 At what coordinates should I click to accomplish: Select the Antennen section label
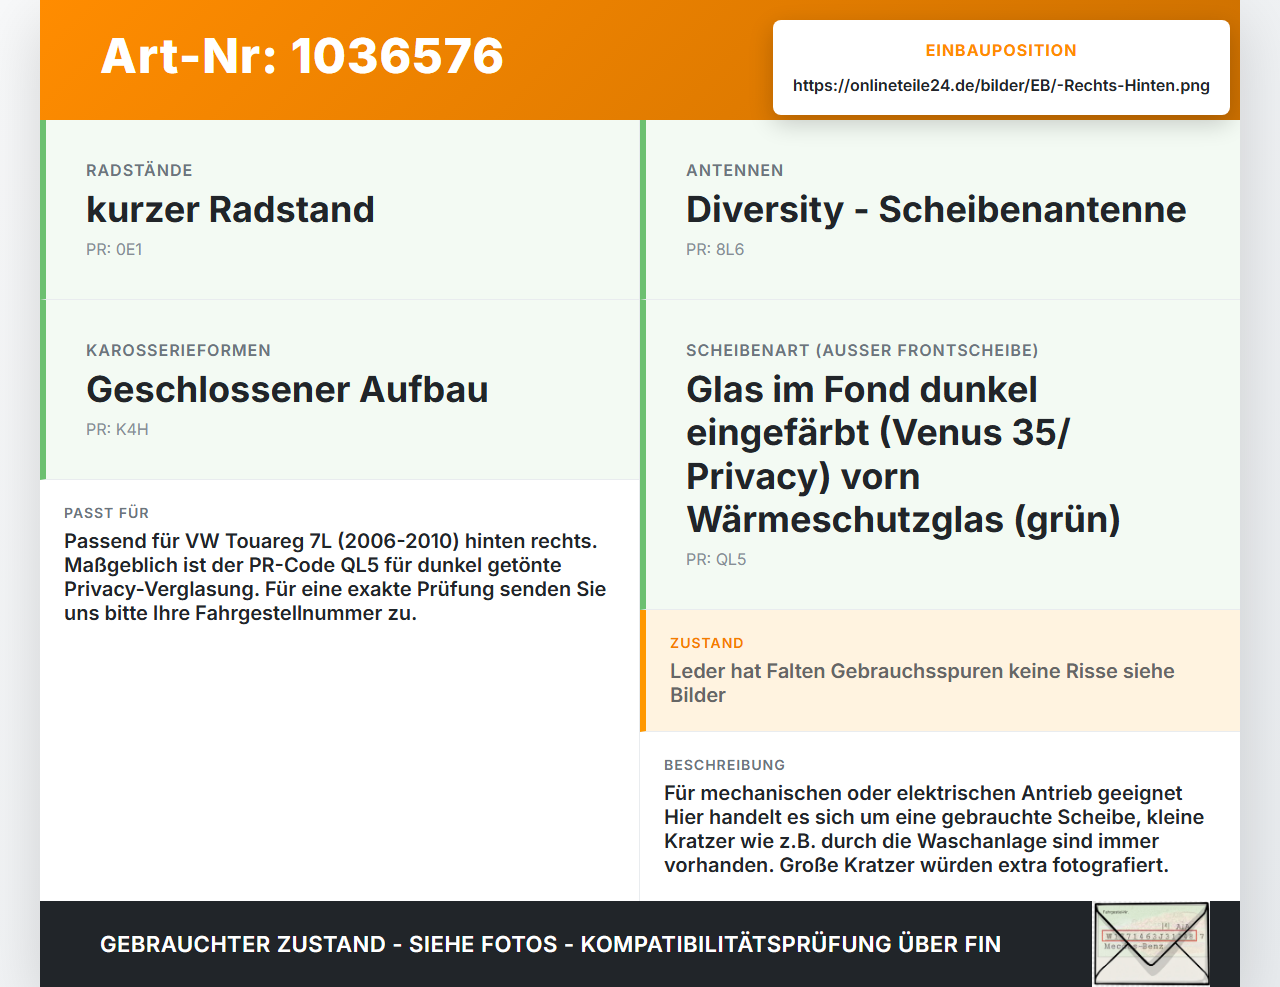(x=735, y=170)
